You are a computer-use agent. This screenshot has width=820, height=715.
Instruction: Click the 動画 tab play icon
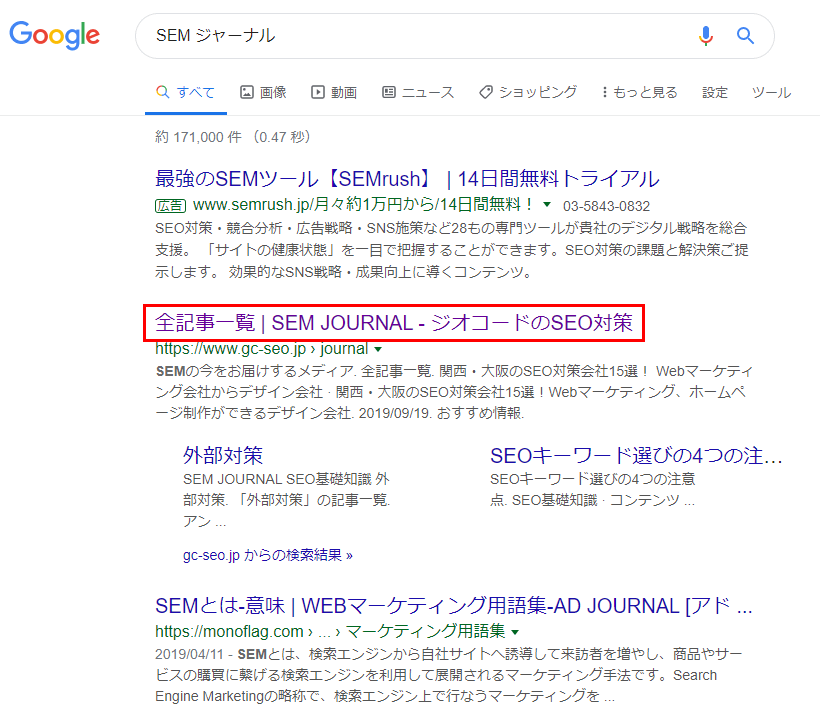click(317, 93)
